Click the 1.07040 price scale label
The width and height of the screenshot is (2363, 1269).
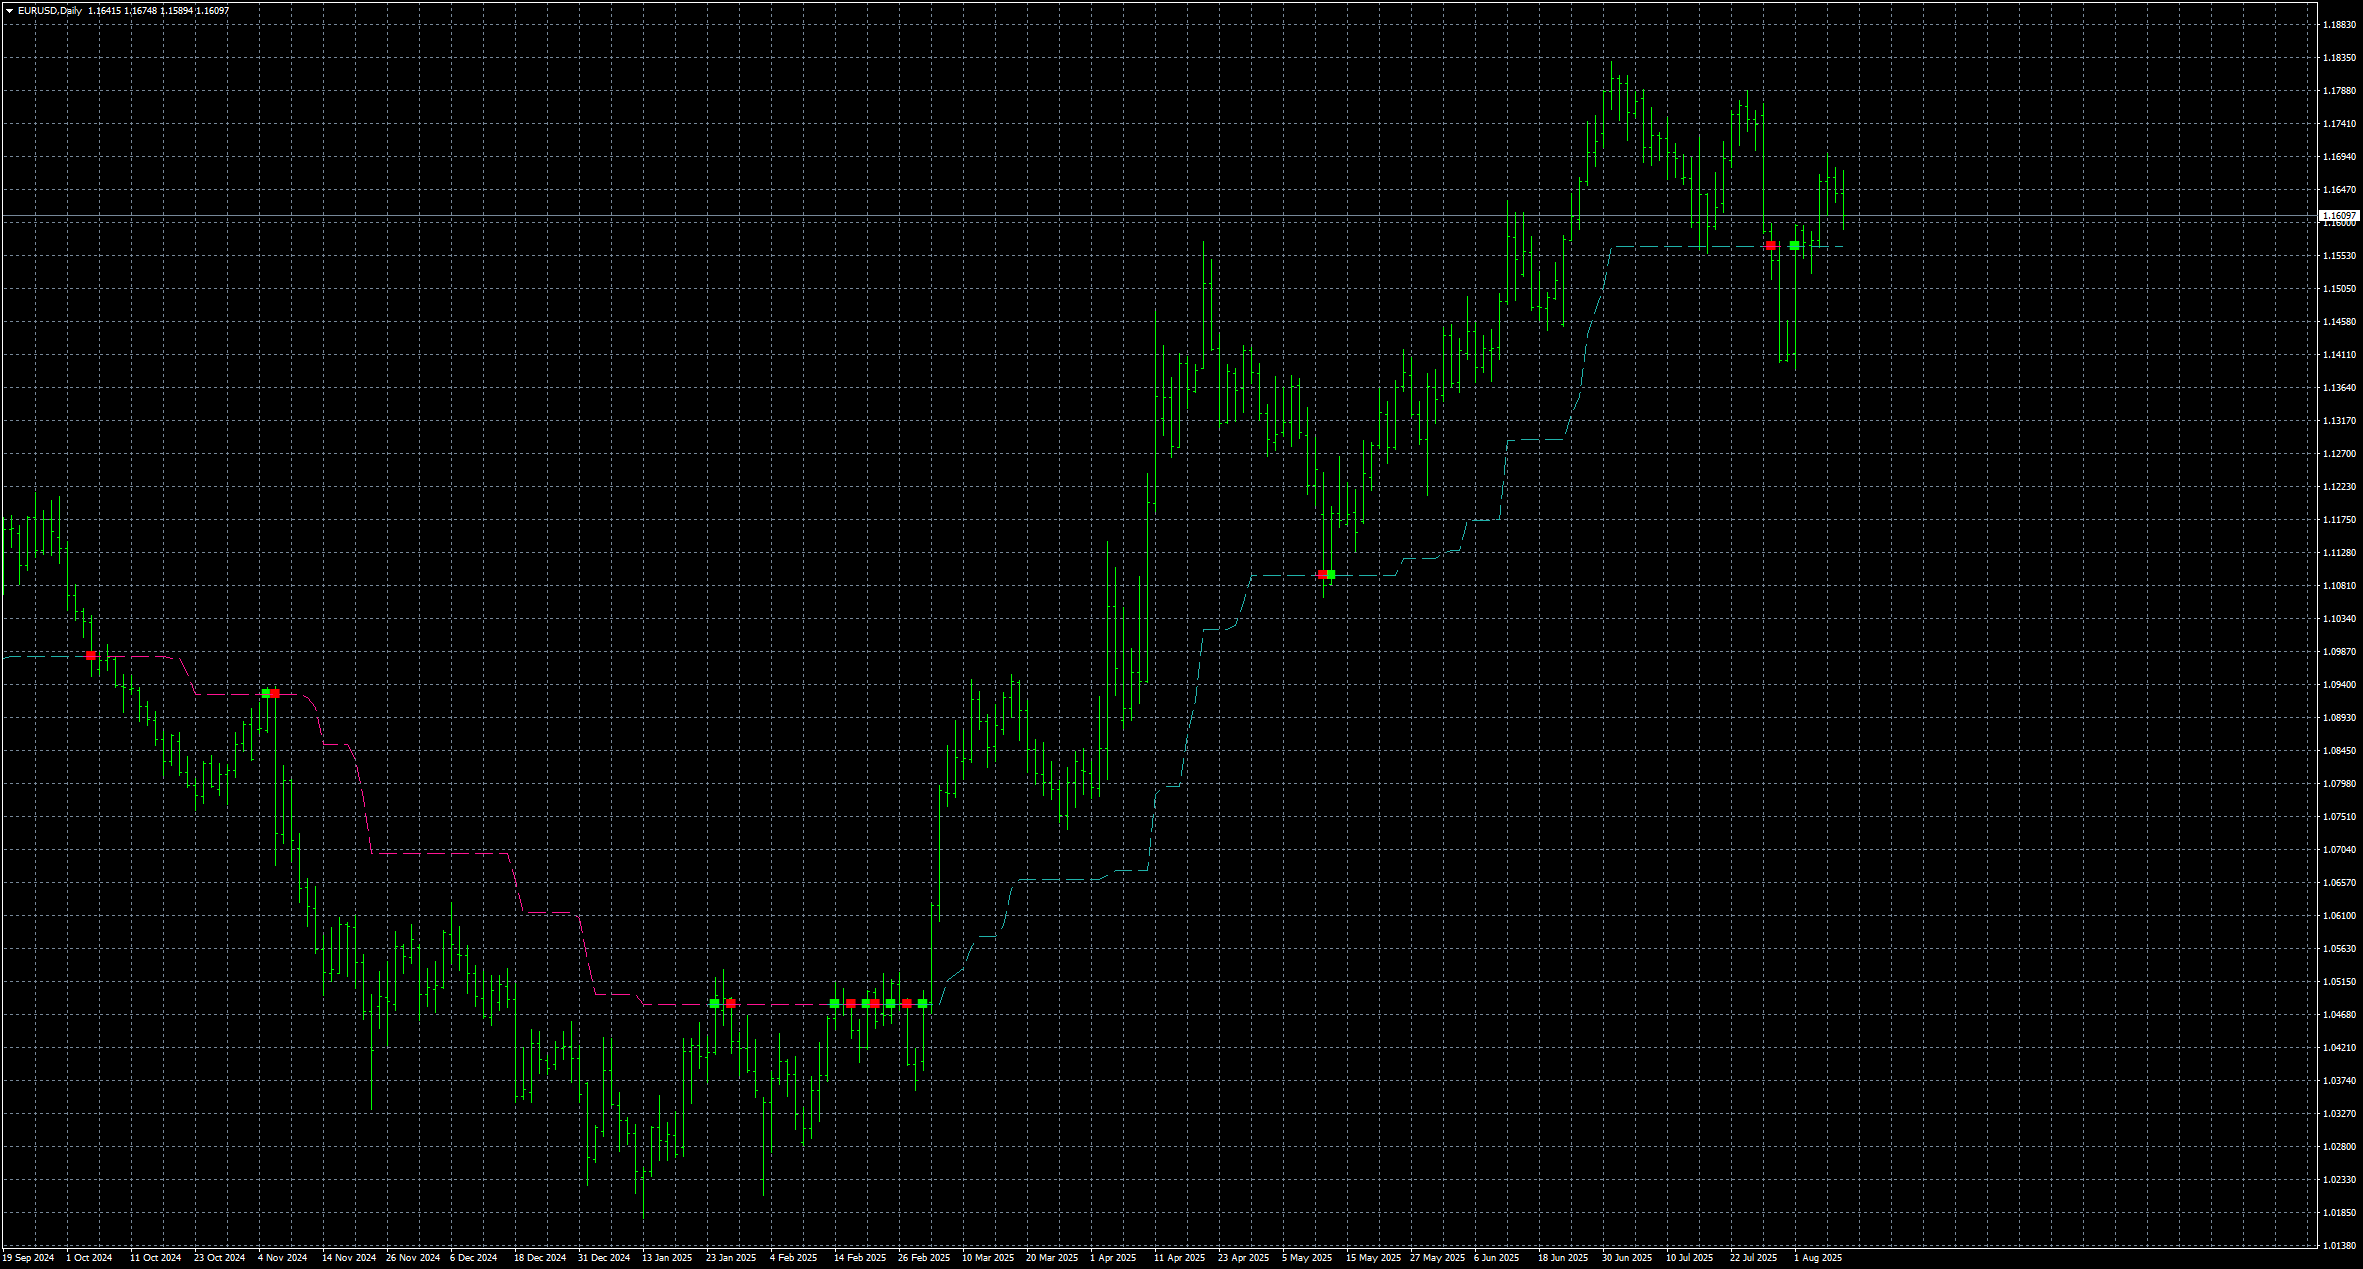click(2339, 850)
